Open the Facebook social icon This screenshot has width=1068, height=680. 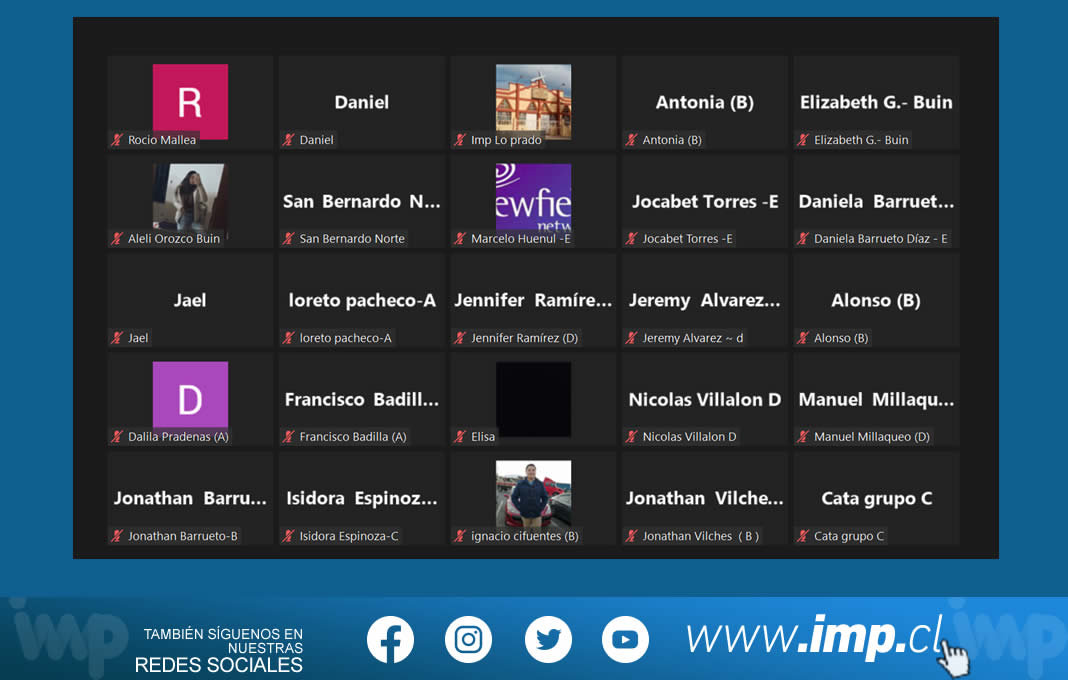pos(390,639)
